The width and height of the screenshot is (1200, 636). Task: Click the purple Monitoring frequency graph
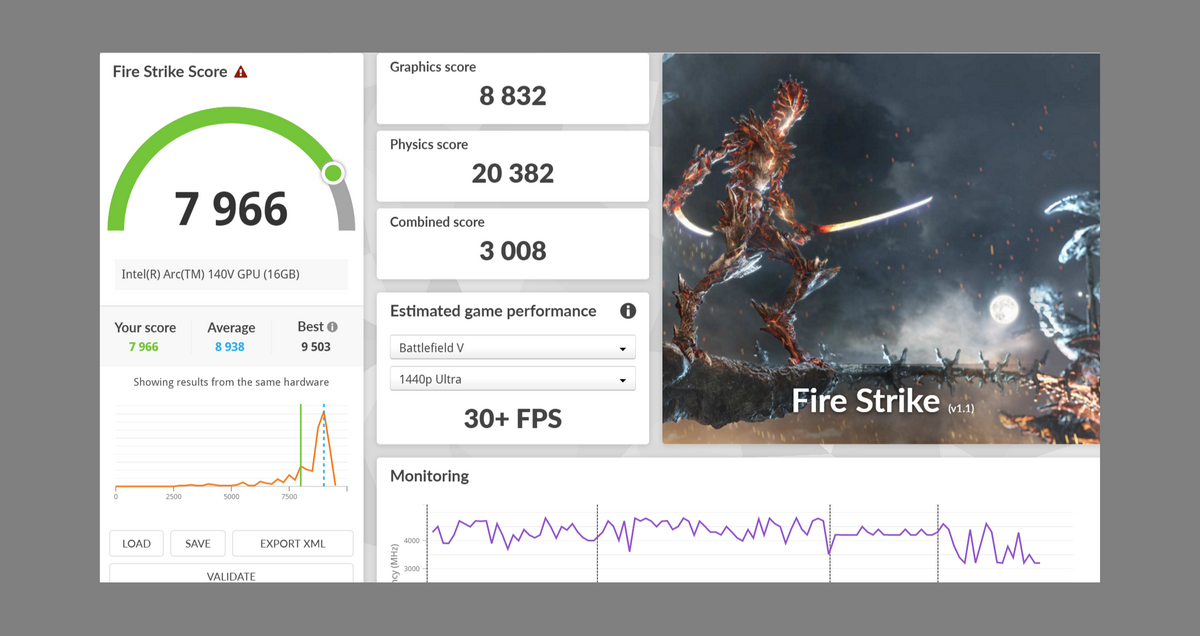click(x=736, y=541)
